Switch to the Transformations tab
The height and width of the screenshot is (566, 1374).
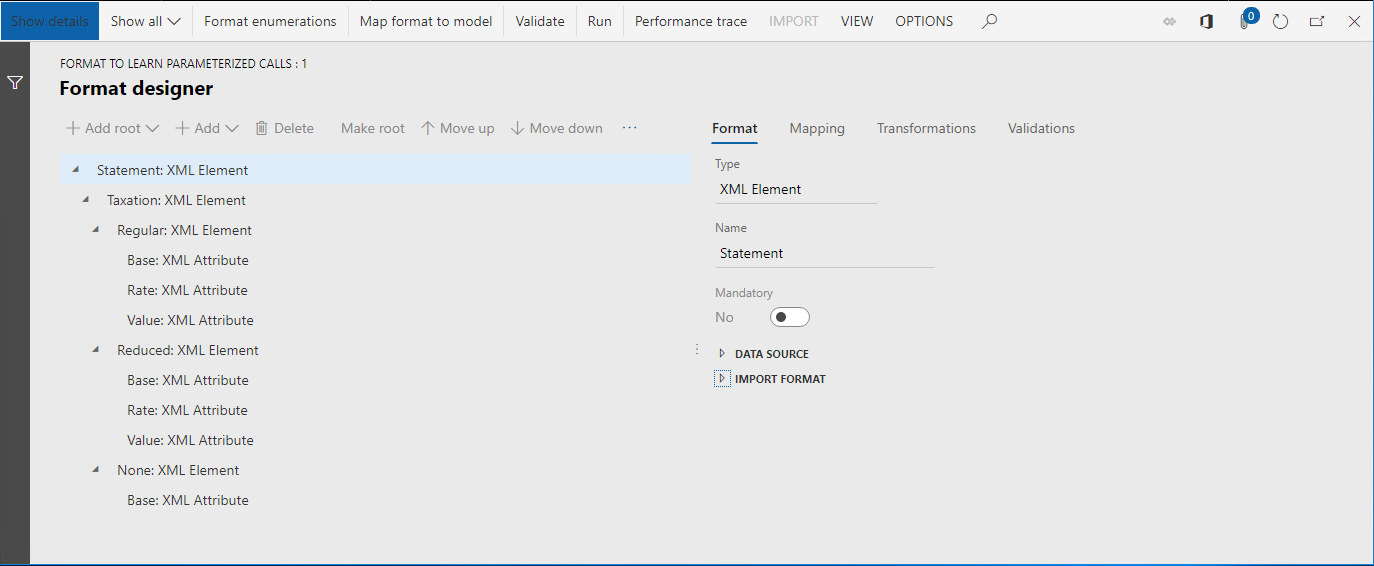[x=926, y=128]
